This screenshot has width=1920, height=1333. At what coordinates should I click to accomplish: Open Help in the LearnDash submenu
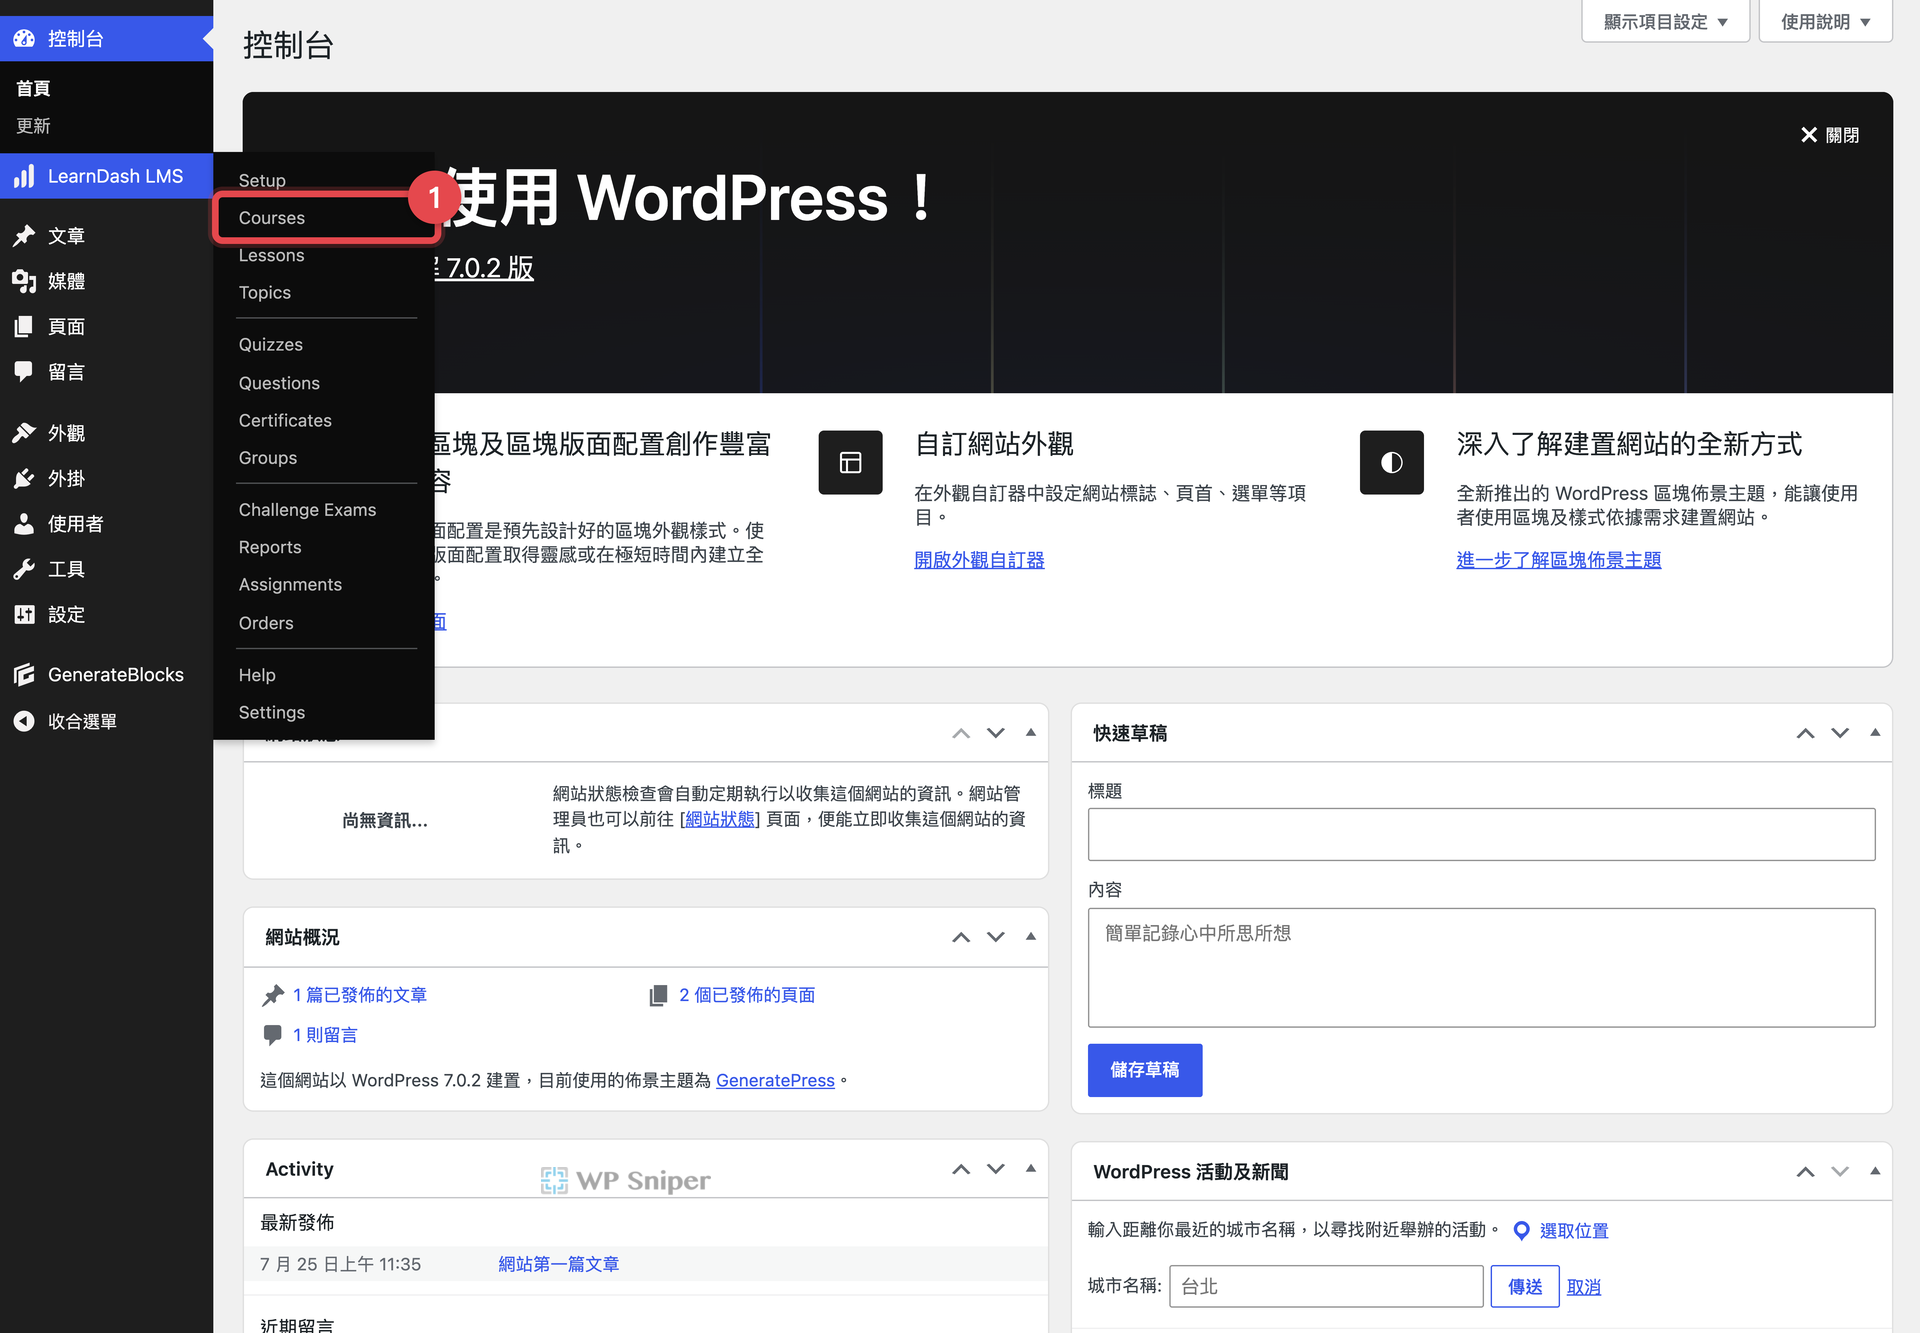(257, 675)
